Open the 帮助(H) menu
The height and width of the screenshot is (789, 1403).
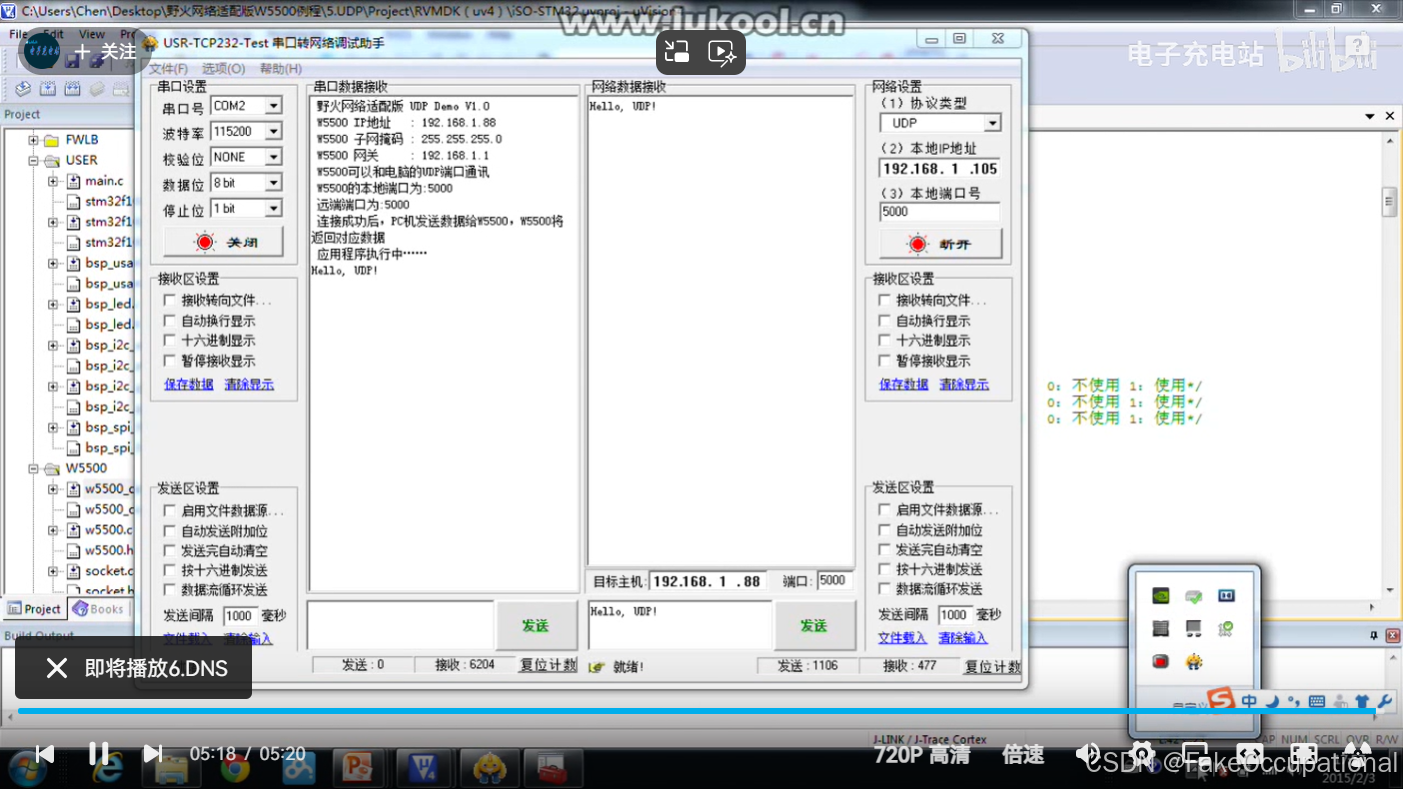(280, 69)
